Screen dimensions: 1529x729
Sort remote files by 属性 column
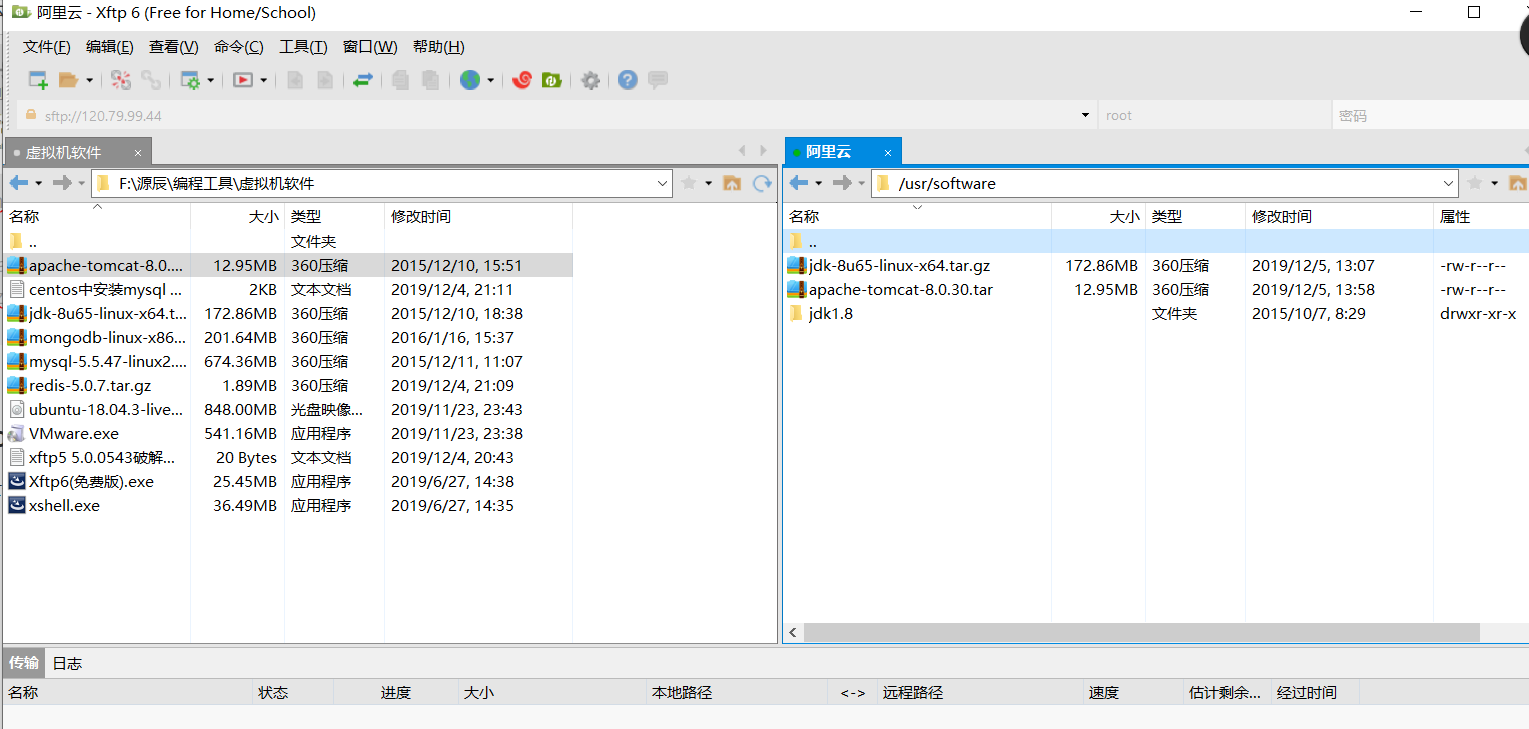[1481, 216]
